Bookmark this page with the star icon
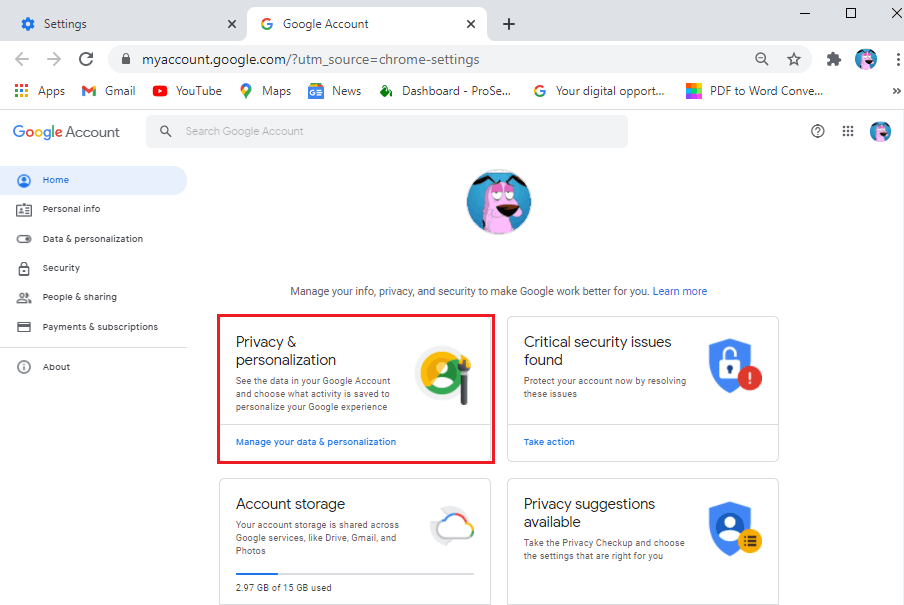Viewport: 904px width, 605px height. pos(794,59)
